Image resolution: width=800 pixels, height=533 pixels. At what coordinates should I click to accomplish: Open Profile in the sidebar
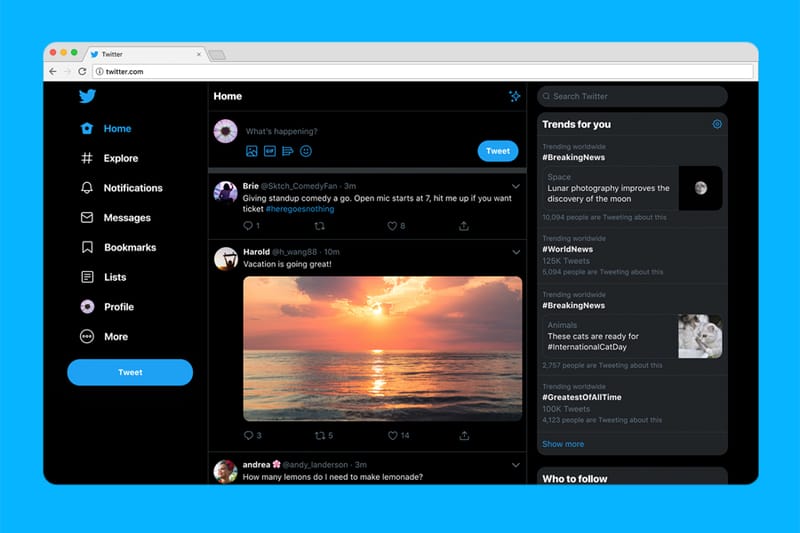coord(107,307)
